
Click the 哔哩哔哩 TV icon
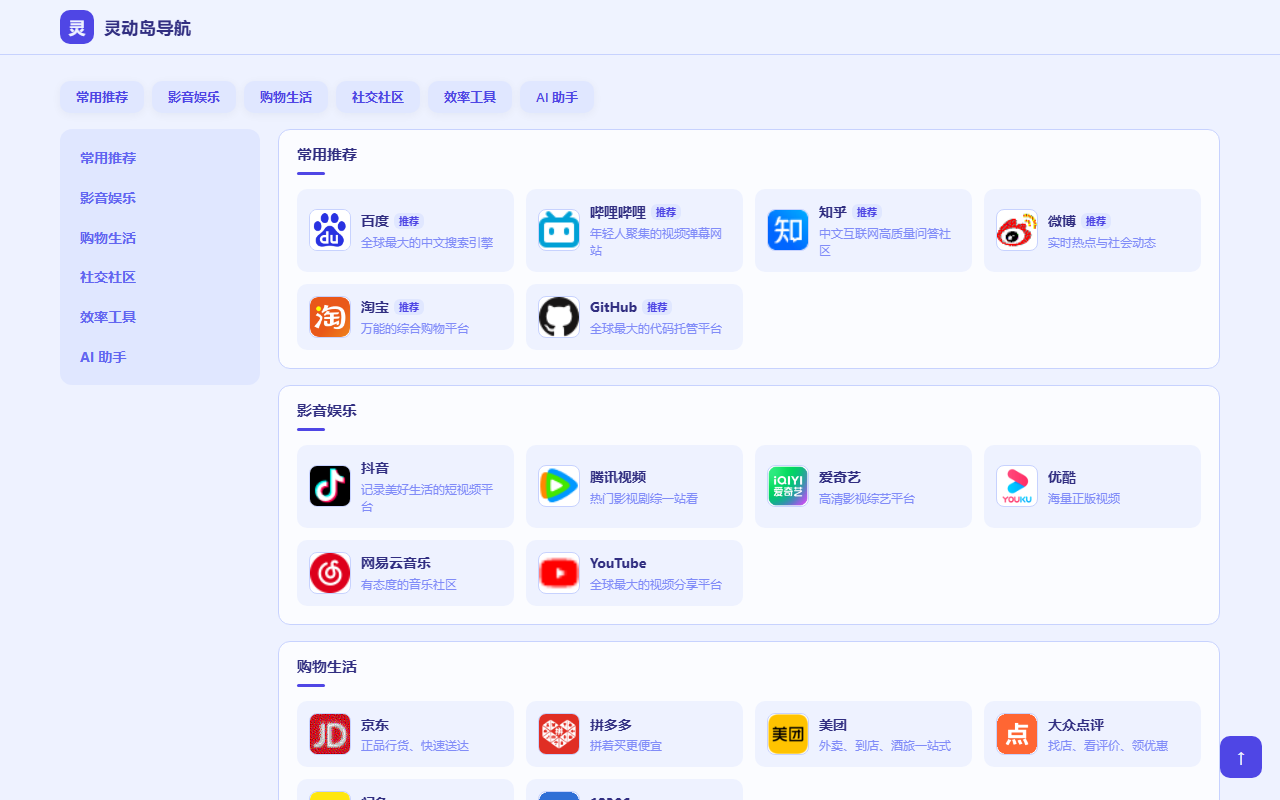tap(559, 230)
